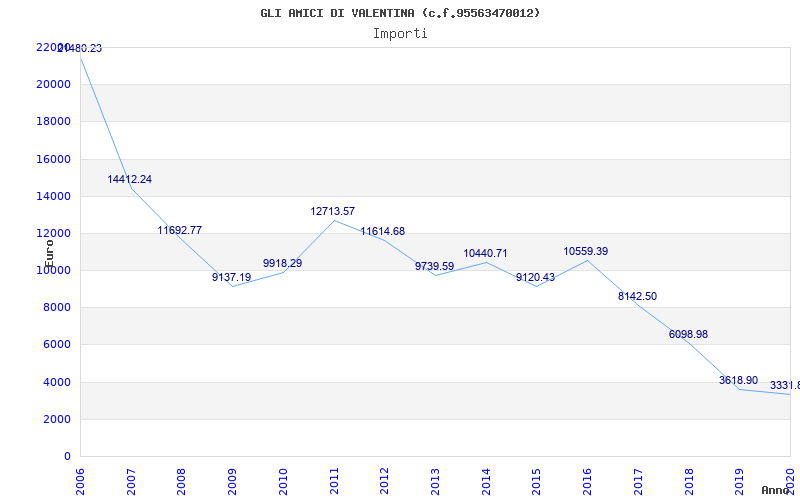
Task: Click the 21480.23 data label at 2006
Action: pos(80,48)
